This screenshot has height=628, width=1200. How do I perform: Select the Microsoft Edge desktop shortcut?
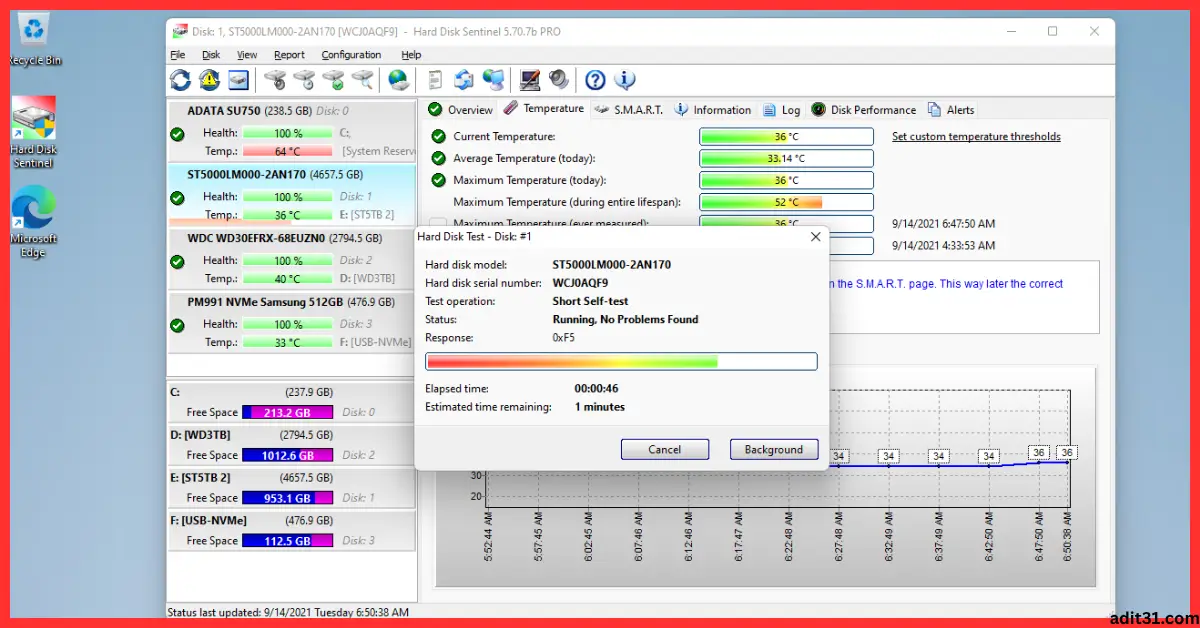click(34, 222)
